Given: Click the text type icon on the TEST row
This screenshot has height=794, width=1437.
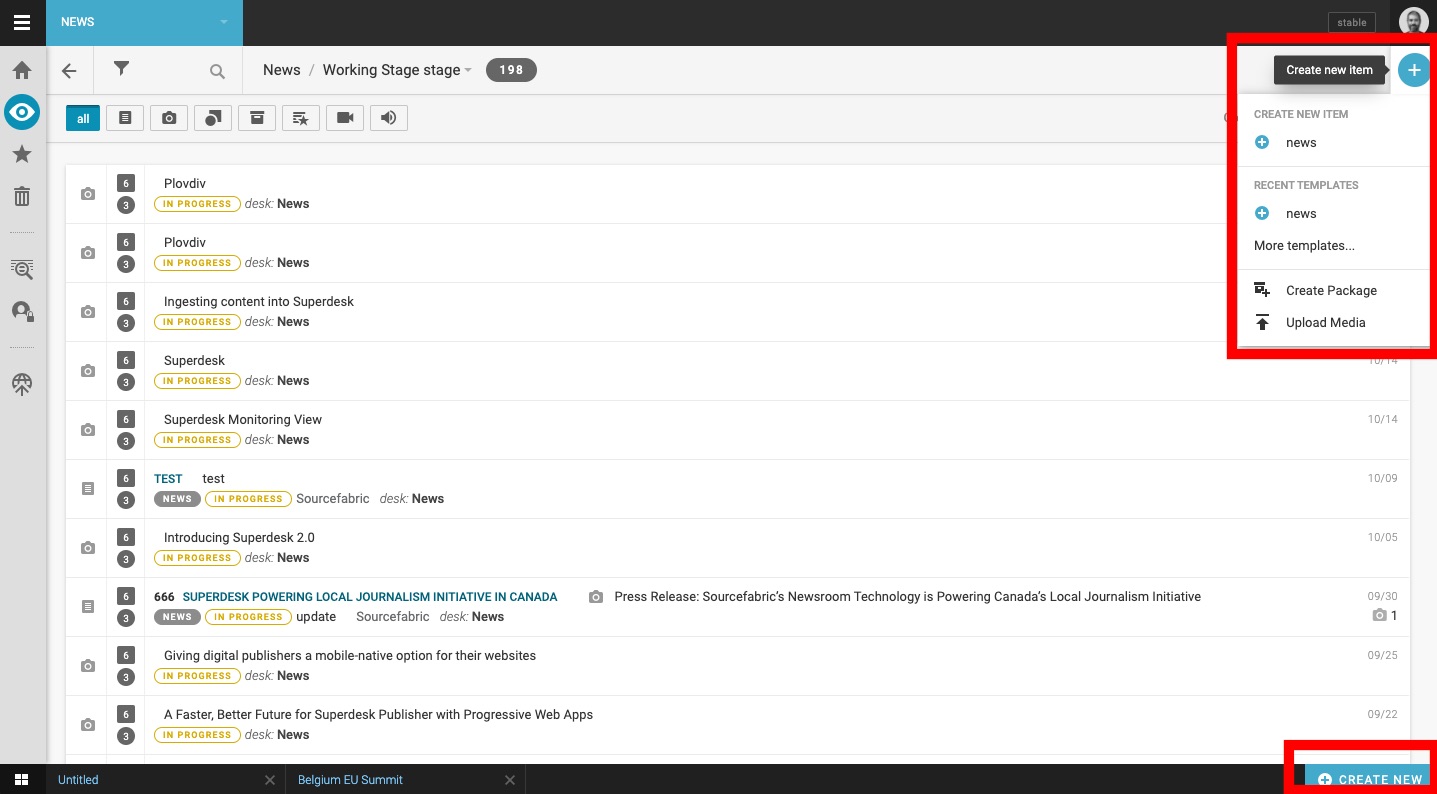Looking at the screenshot, I should tap(88, 489).
